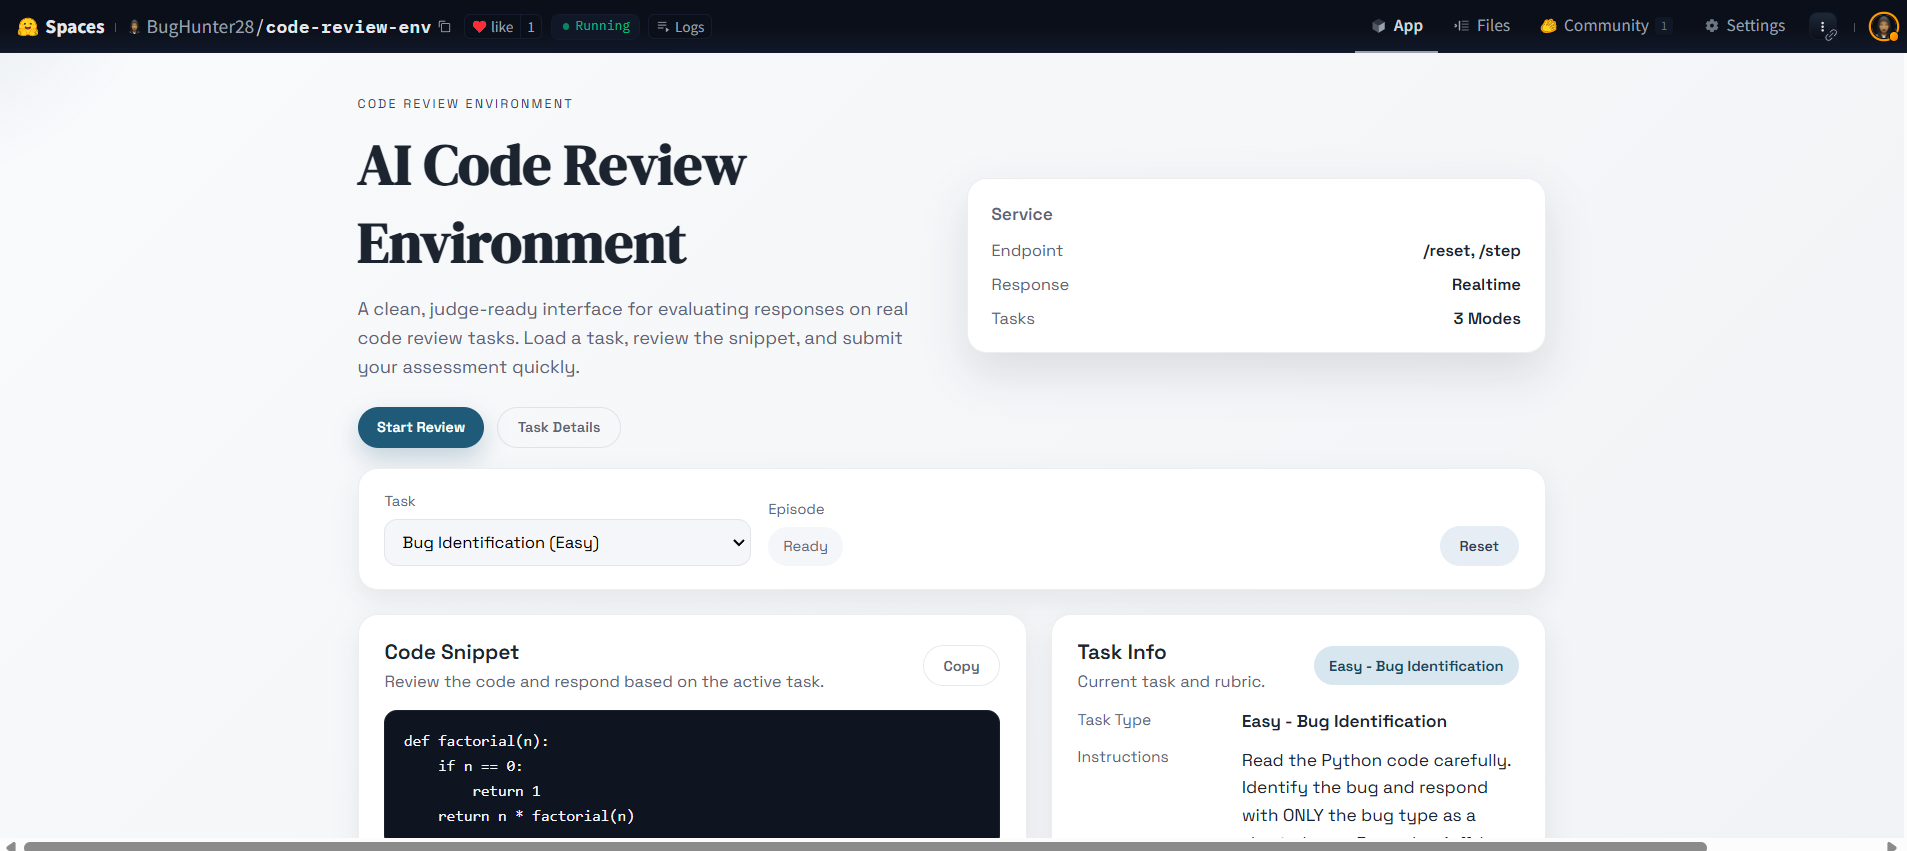This screenshot has height=851, width=1907.
Task: Open the code-review-env repository link
Action: [x=348, y=27]
